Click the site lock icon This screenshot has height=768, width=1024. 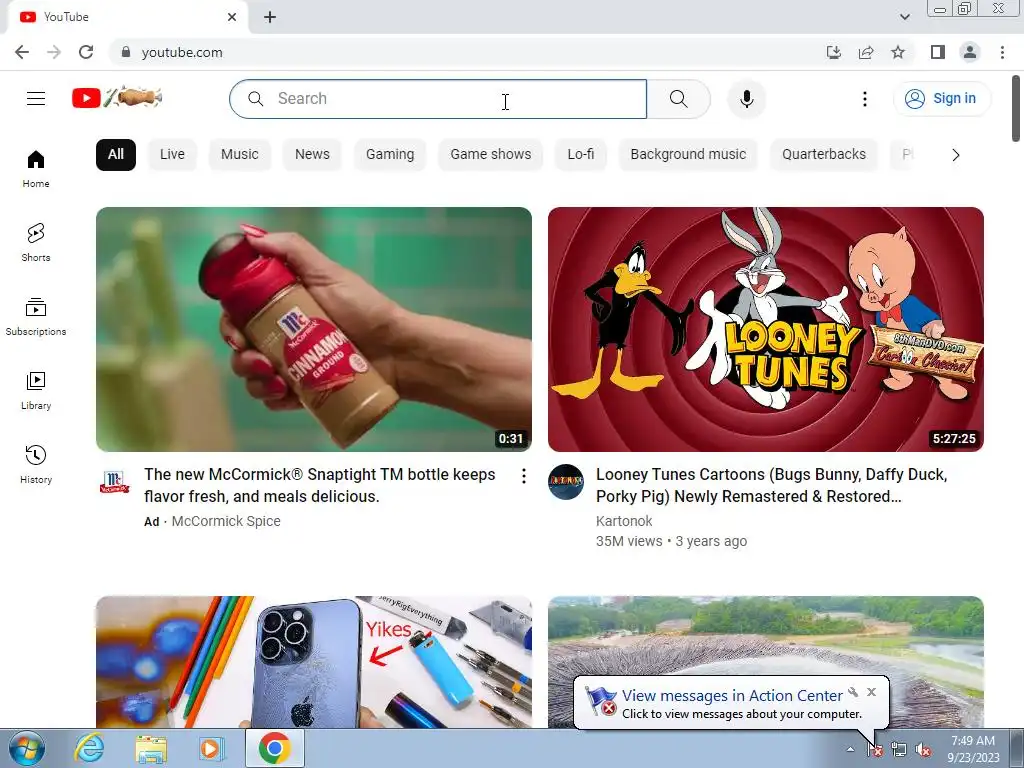coord(126,52)
